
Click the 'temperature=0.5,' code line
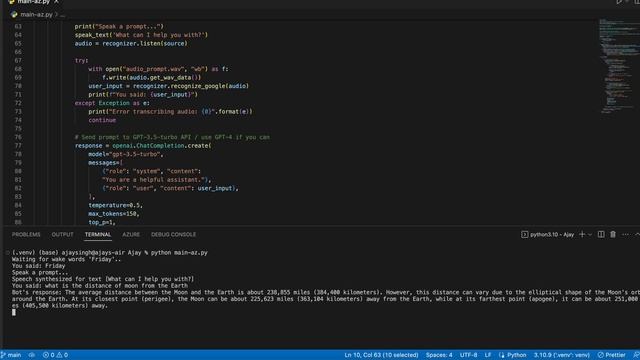tap(116, 205)
